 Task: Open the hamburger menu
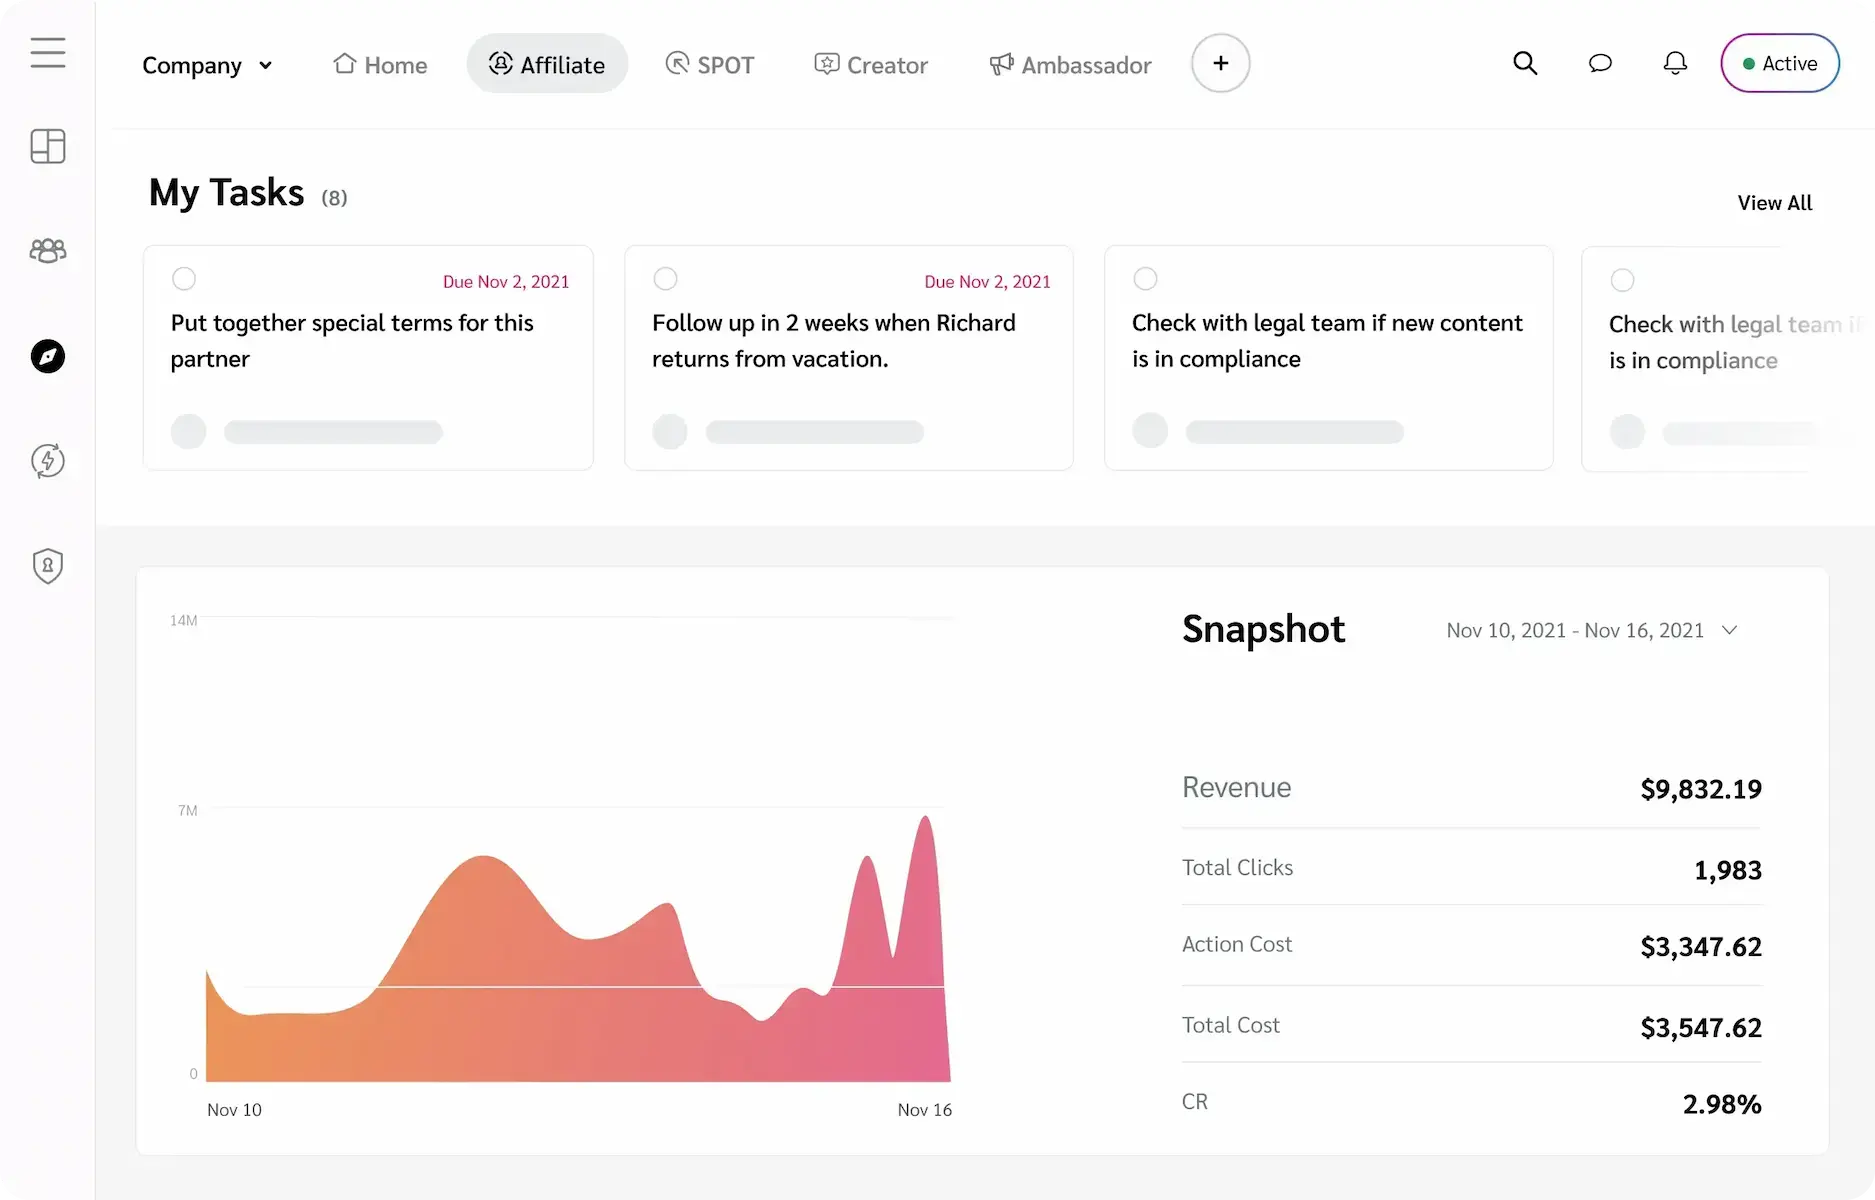(47, 52)
